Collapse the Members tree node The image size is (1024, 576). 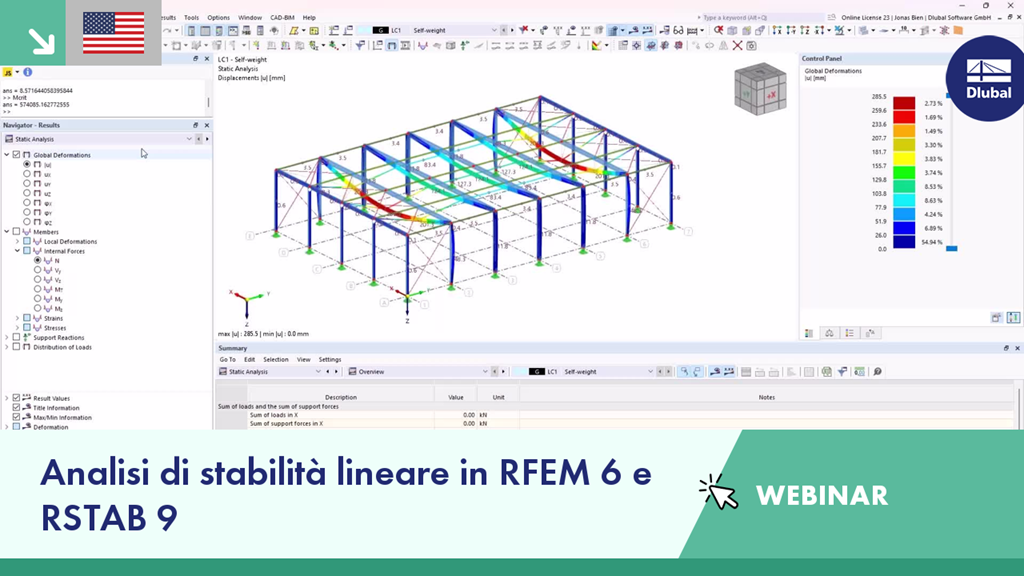[x=7, y=232]
